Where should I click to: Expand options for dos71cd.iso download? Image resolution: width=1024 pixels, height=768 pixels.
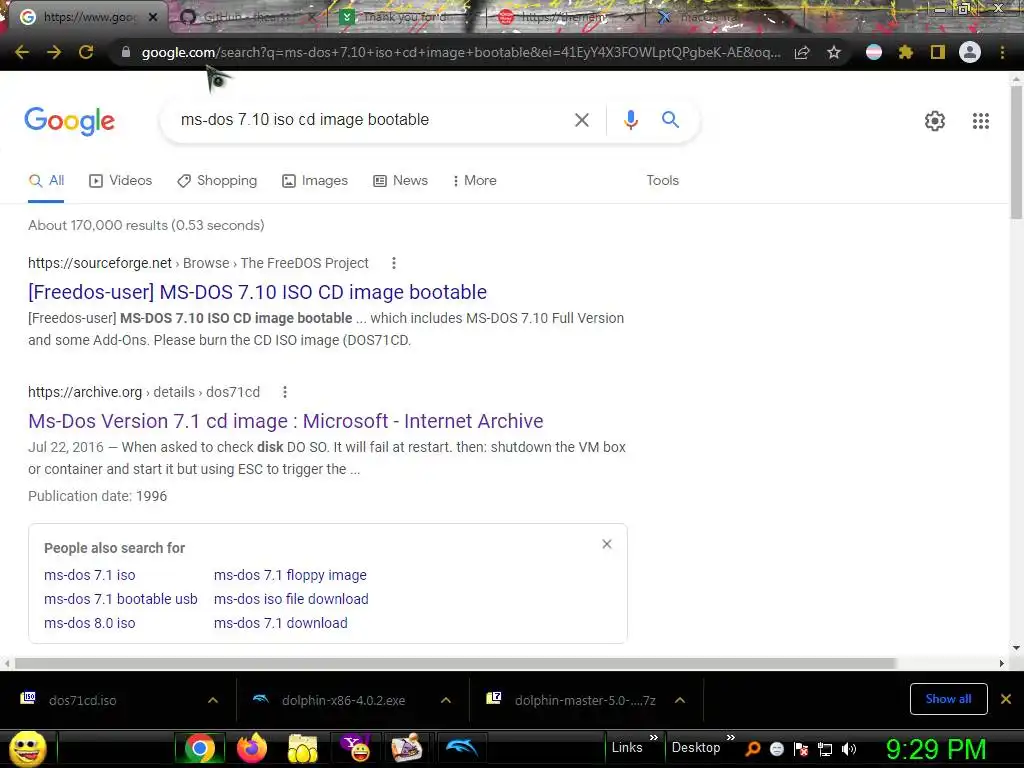[x=213, y=700]
